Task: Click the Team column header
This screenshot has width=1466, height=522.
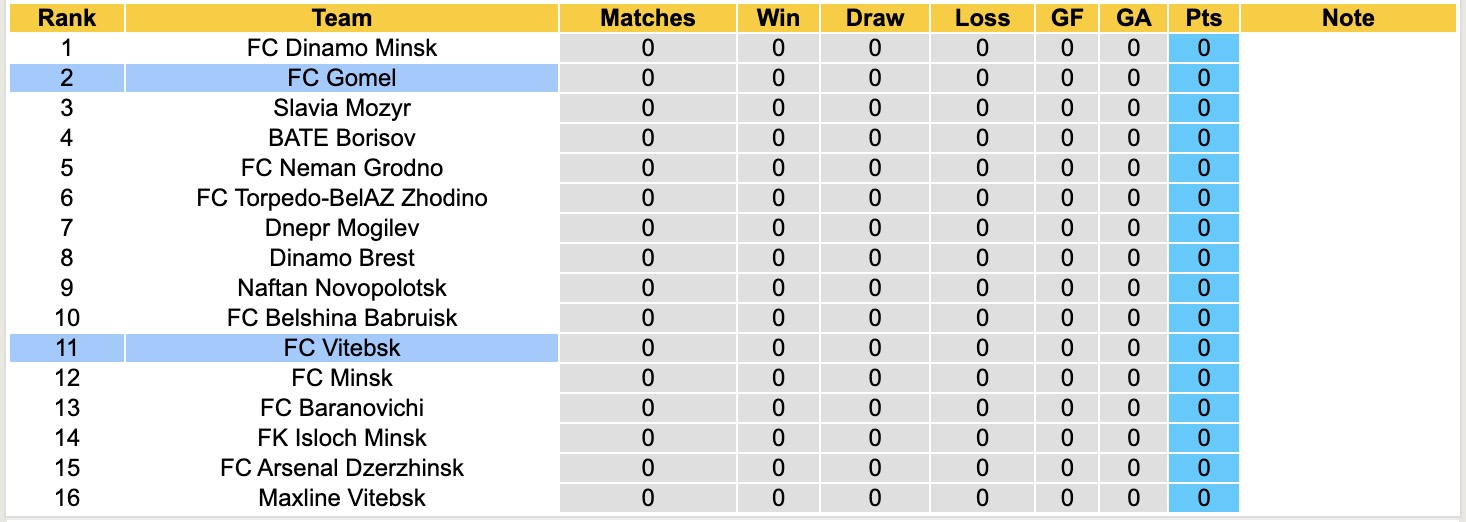Action: [x=342, y=18]
